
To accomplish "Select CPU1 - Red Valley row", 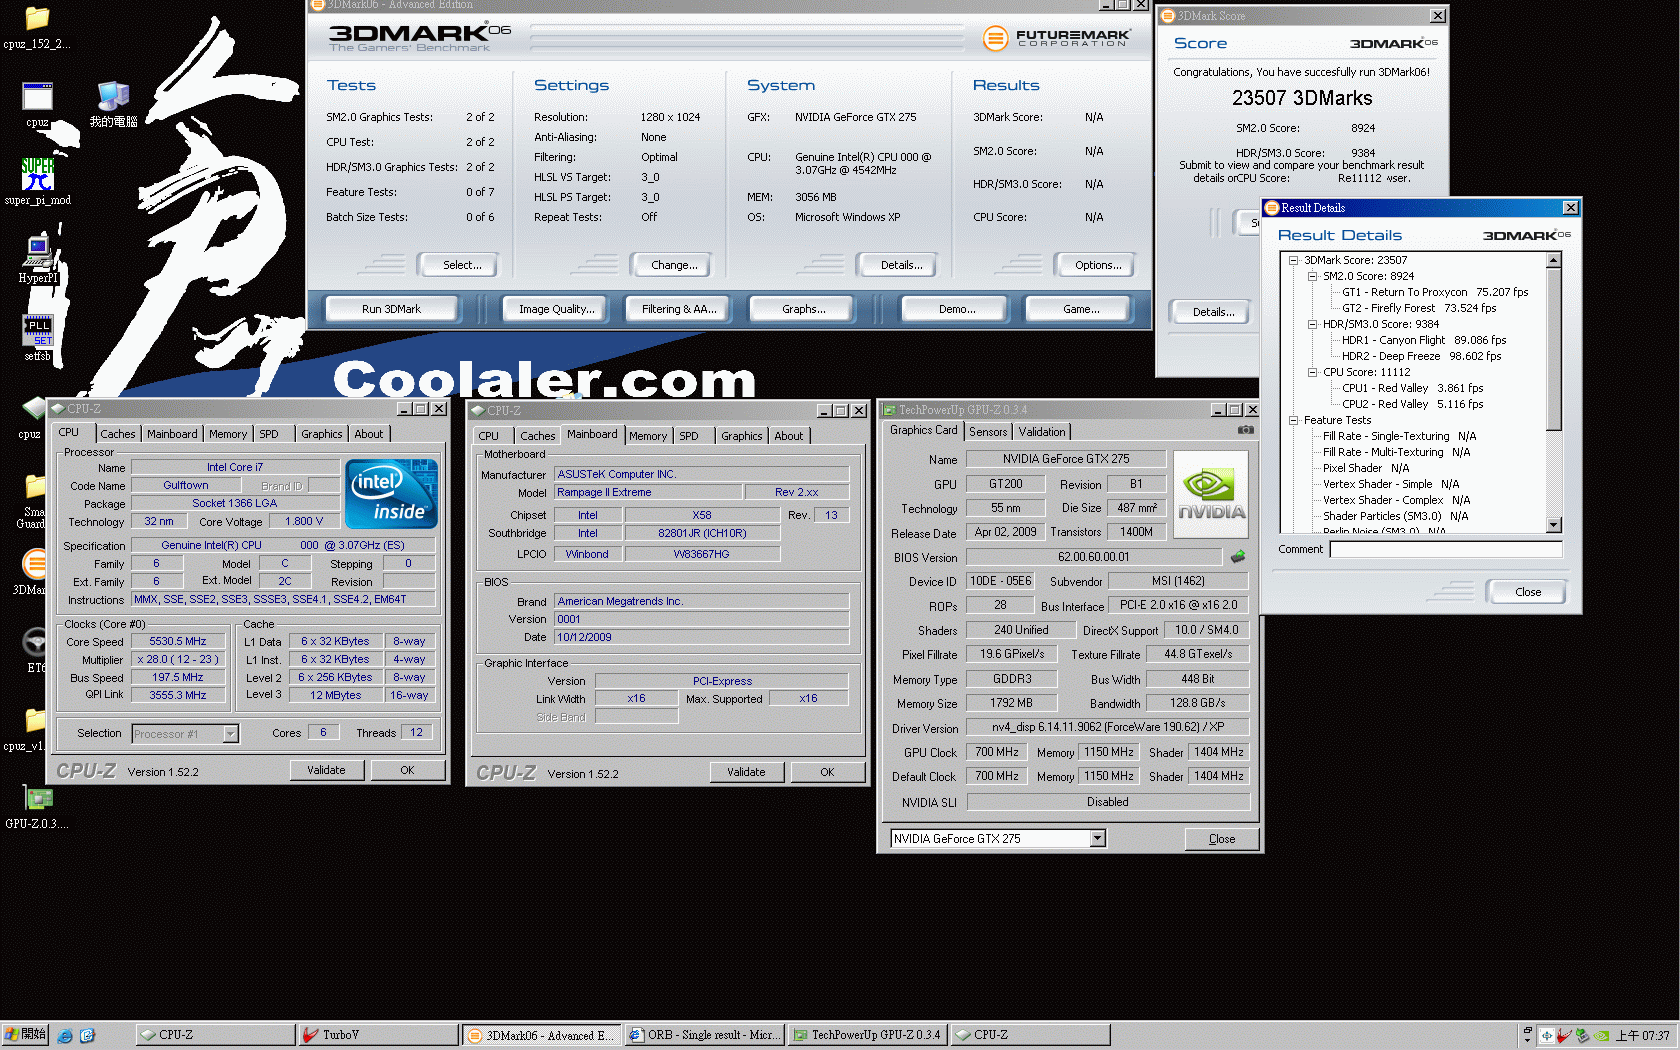I will (1412, 388).
